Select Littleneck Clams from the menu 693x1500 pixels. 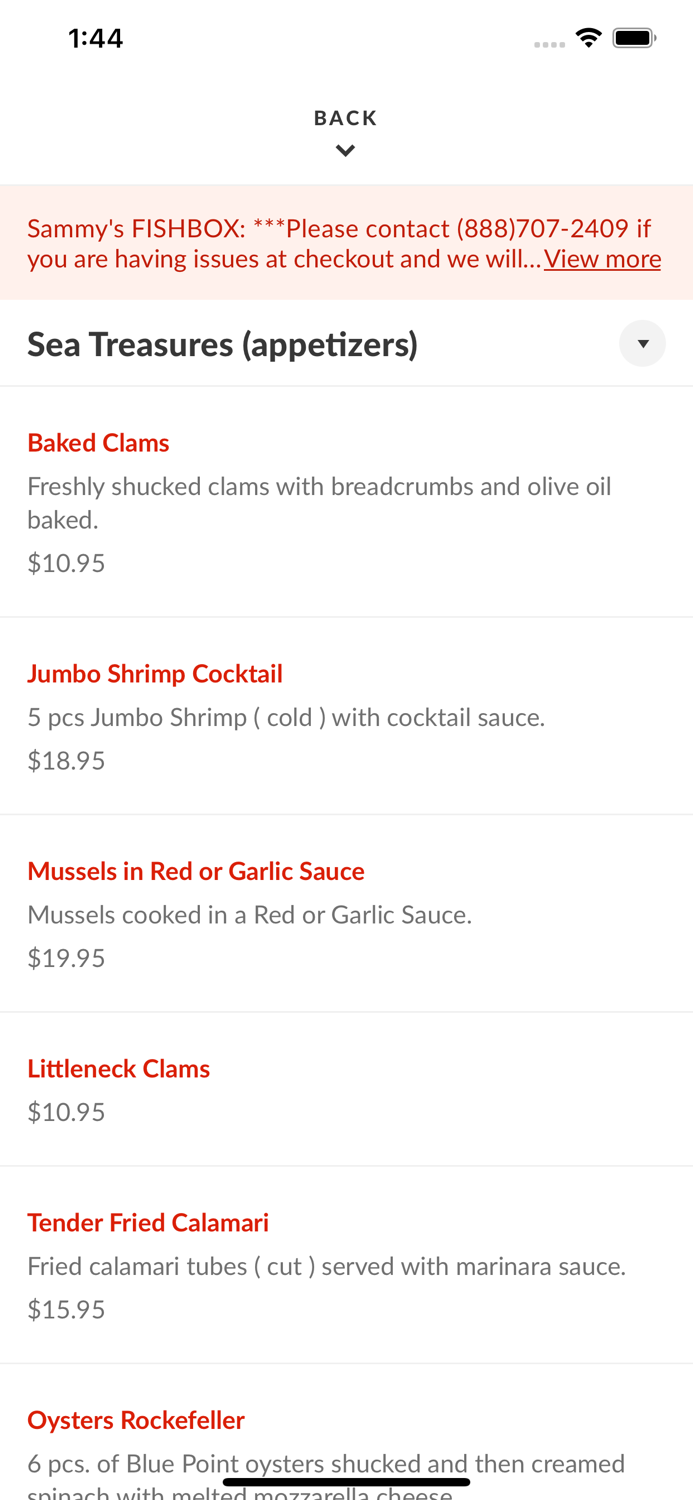(x=119, y=1068)
